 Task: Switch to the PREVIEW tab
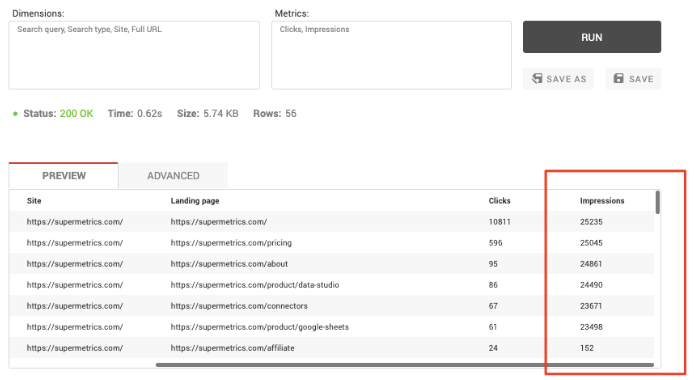(x=64, y=176)
